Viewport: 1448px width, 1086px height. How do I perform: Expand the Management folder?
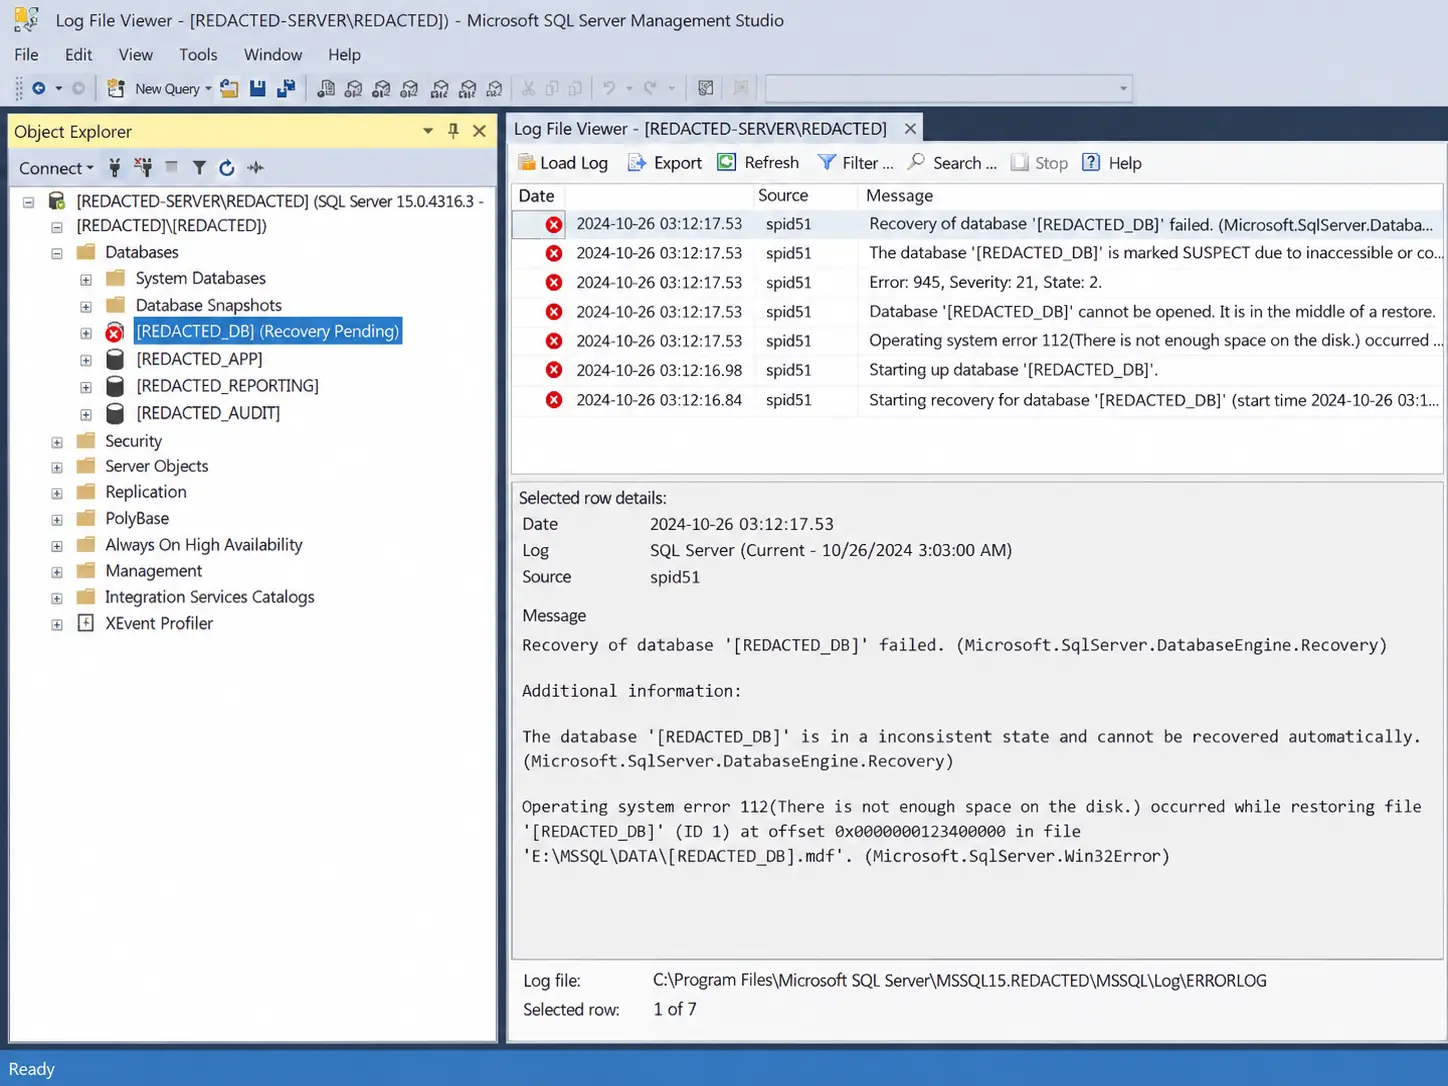(x=57, y=572)
